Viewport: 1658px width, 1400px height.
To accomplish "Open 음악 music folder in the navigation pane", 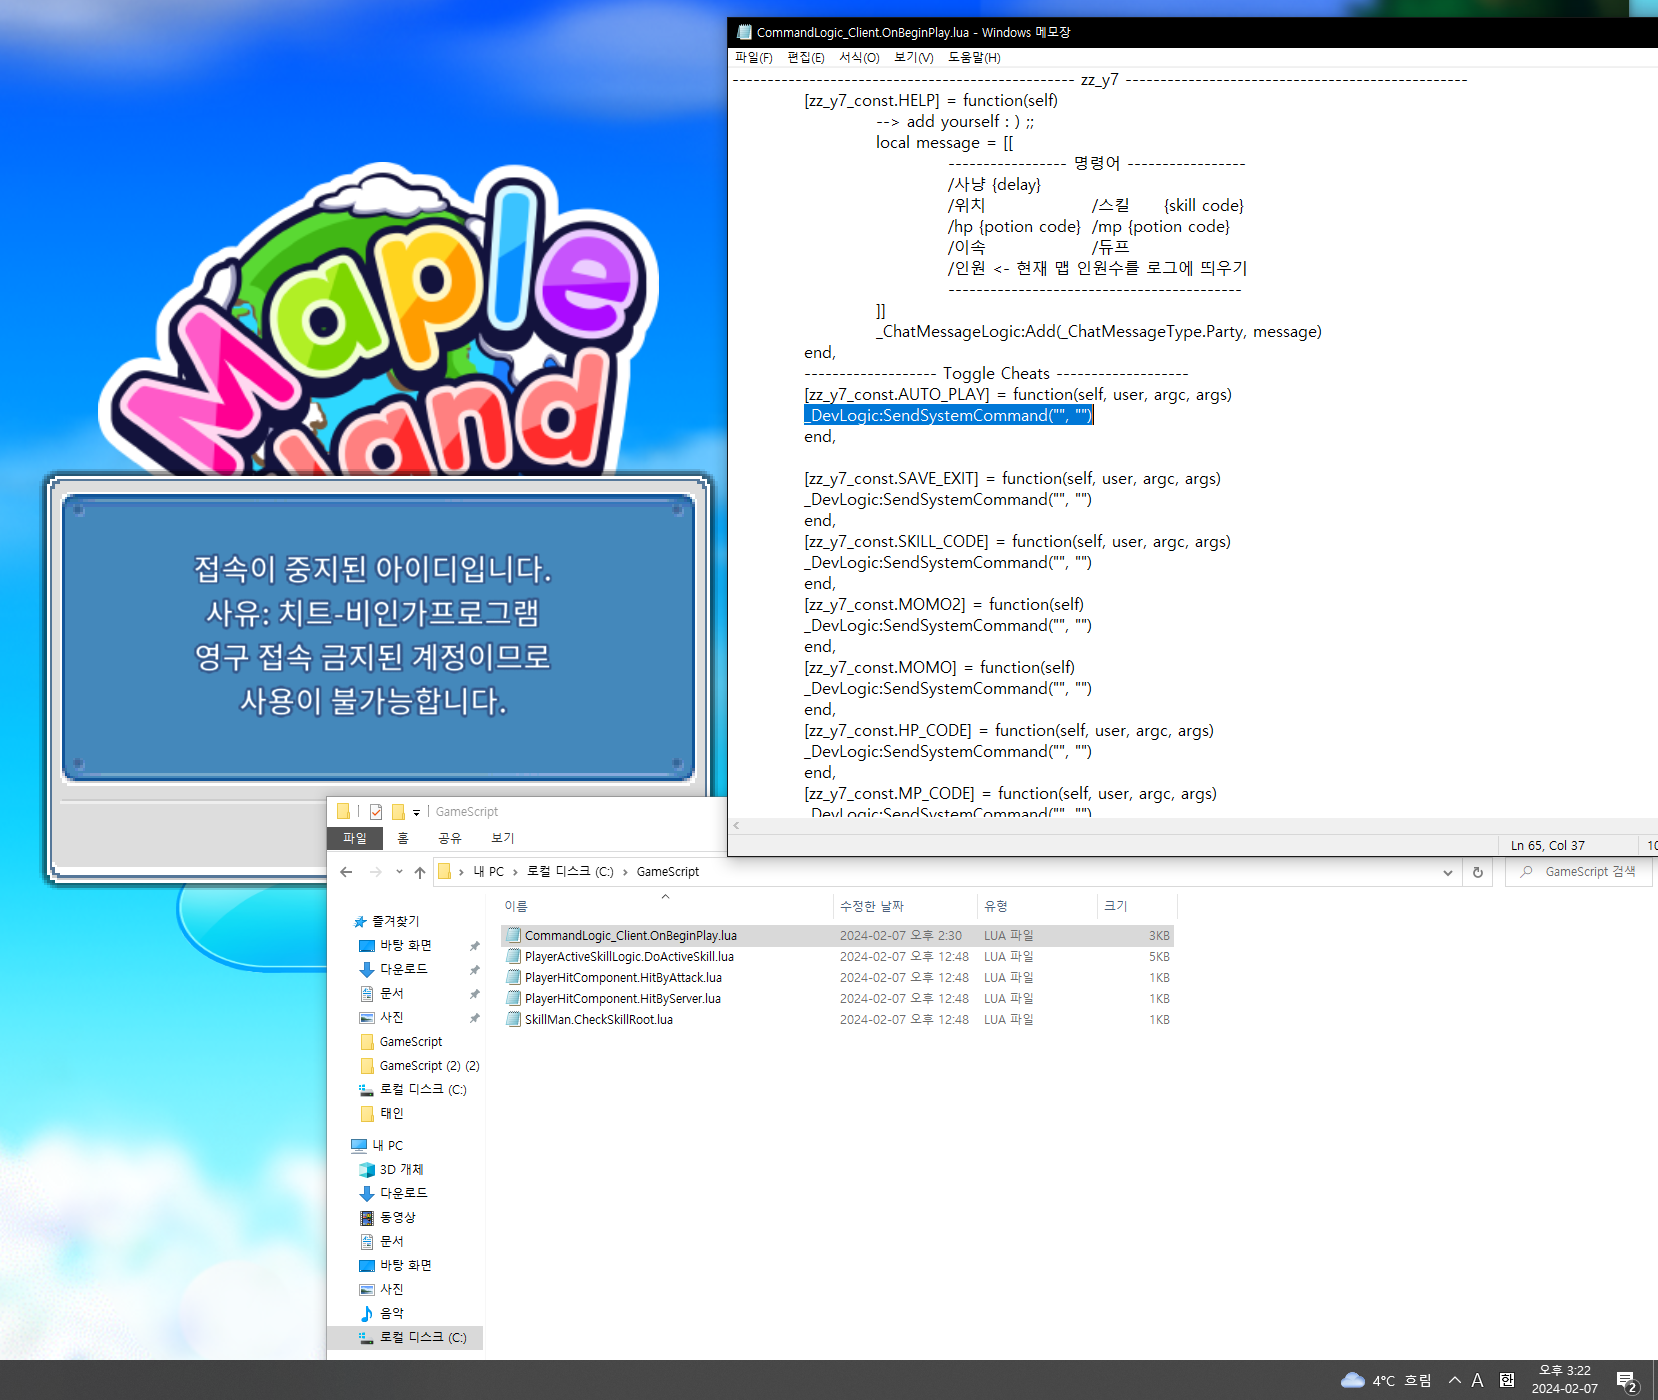I will coord(391,1313).
